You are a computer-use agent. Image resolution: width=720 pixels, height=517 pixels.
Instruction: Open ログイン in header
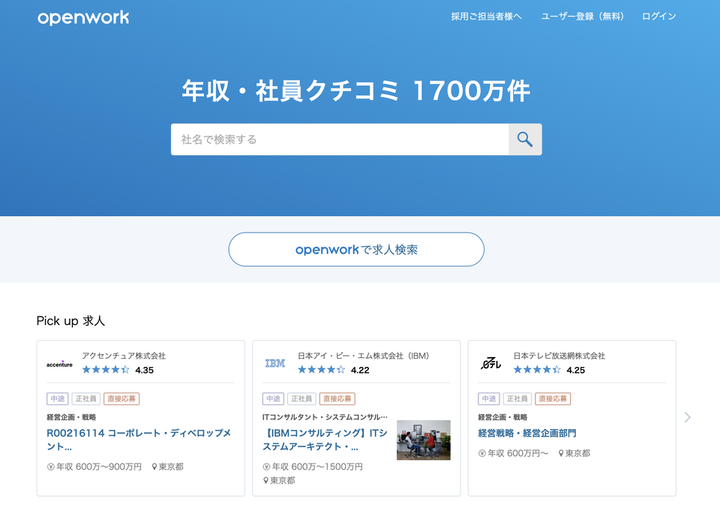(659, 17)
